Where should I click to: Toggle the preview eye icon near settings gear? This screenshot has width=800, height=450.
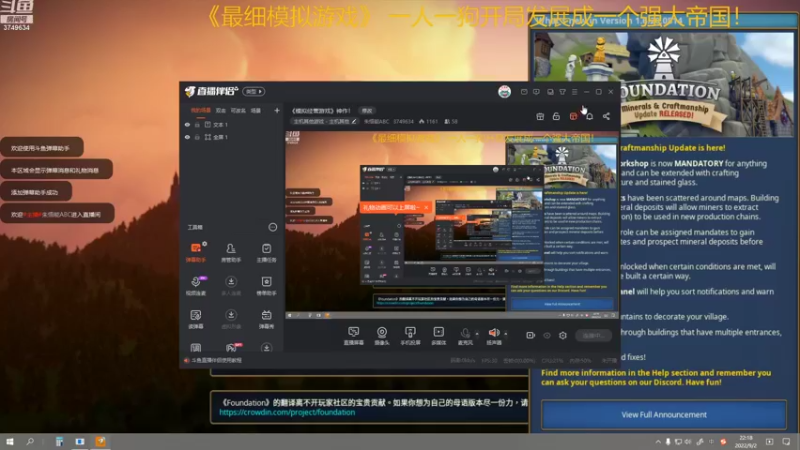pyautogui.click(x=547, y=335)
